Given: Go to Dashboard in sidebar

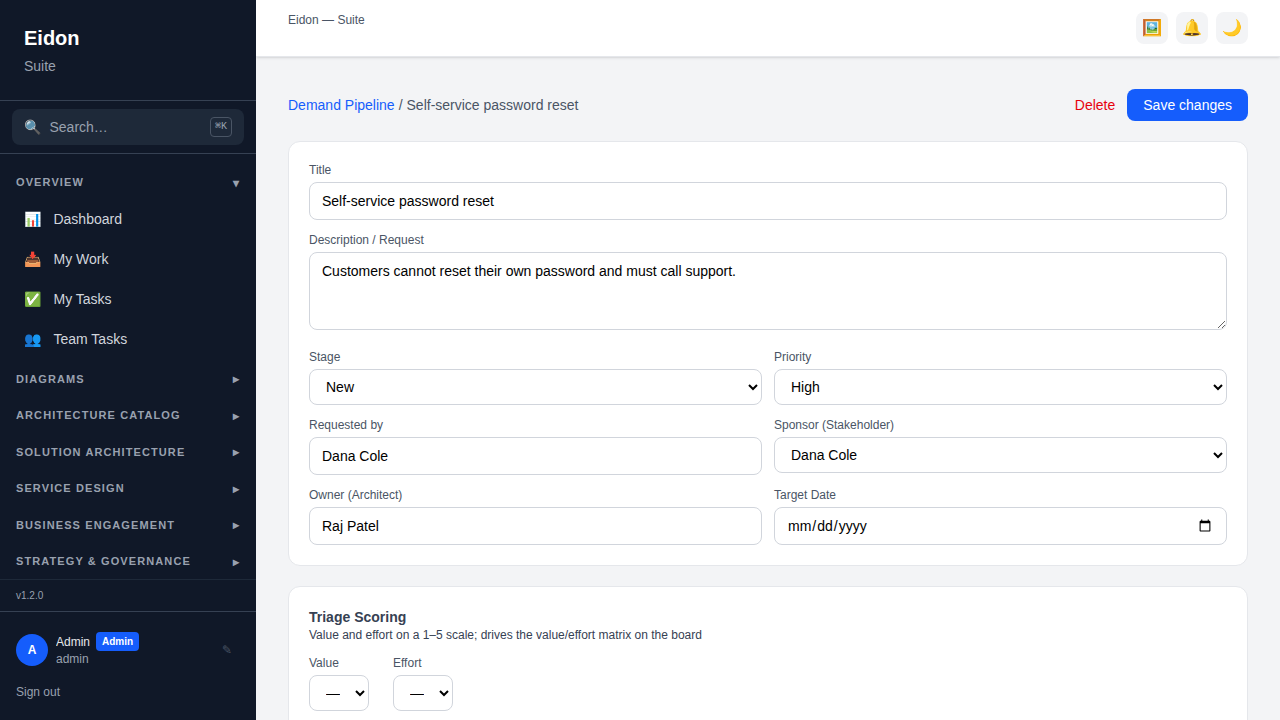Looking at the screenshot, I should (128, 219).
